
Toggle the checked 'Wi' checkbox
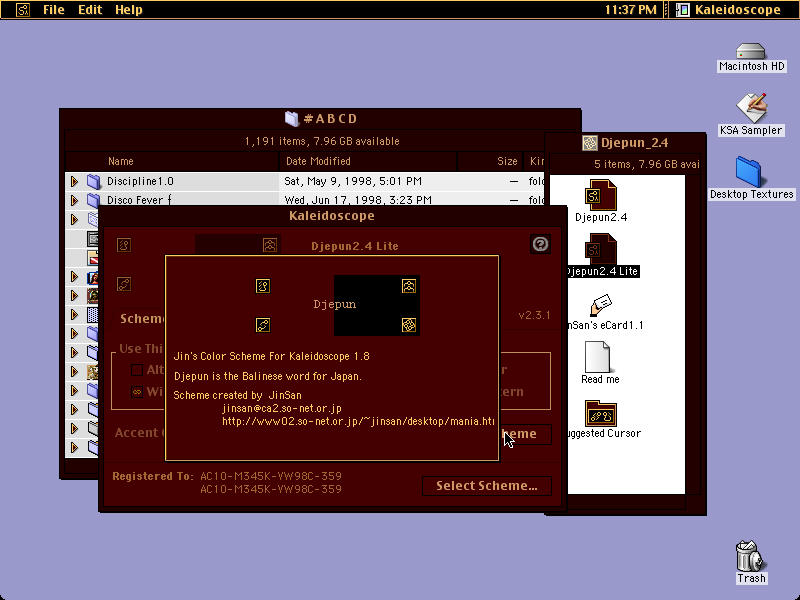pos(137,392)
